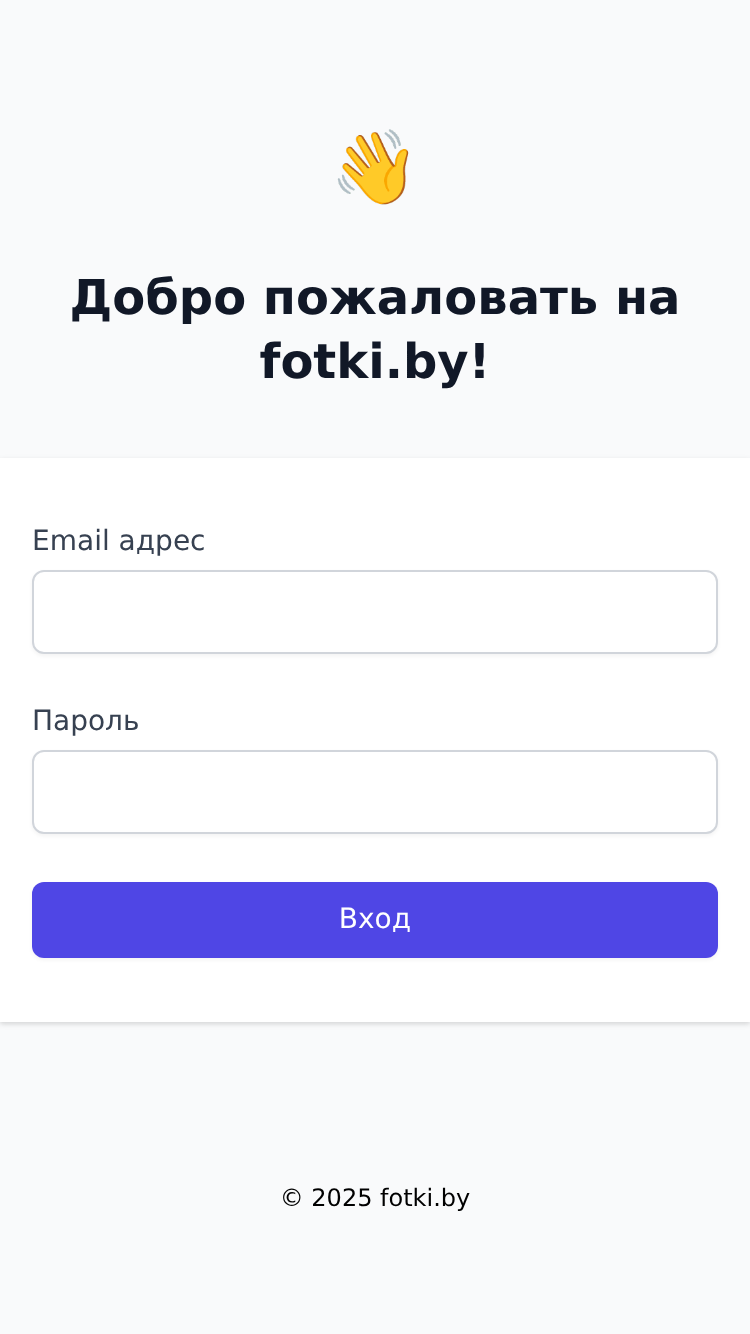Click the field above the Вход button
750x1334 pixels.
tap(375, 792)
